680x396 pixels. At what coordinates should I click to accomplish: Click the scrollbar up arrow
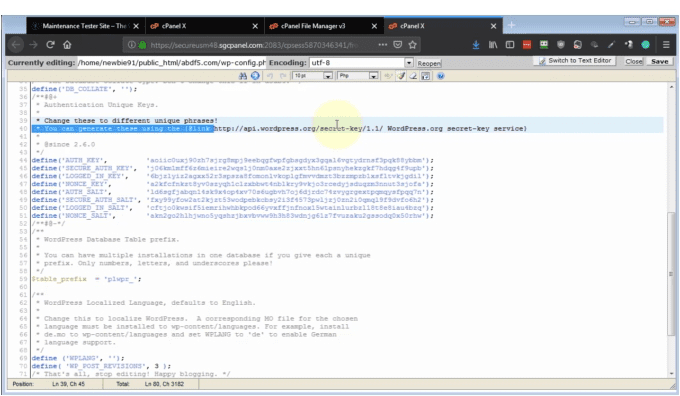coord(671,87)
